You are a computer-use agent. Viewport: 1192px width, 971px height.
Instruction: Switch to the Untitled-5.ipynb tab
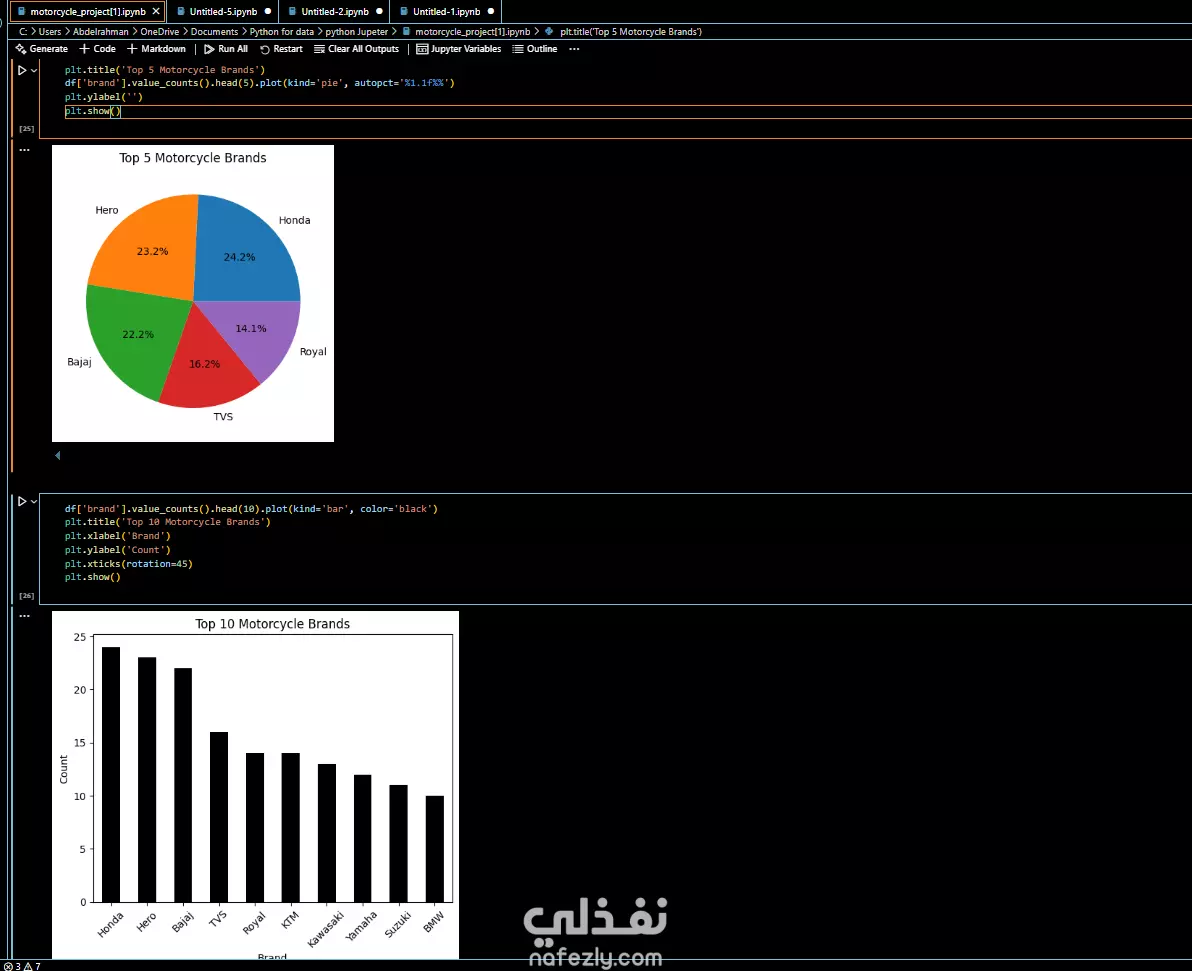coord(223,11)
